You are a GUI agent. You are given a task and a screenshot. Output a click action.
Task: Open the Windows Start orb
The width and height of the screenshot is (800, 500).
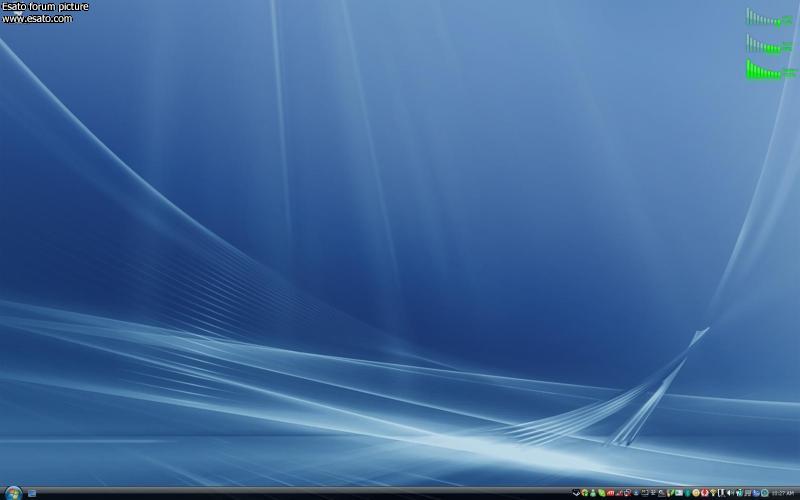13,493
